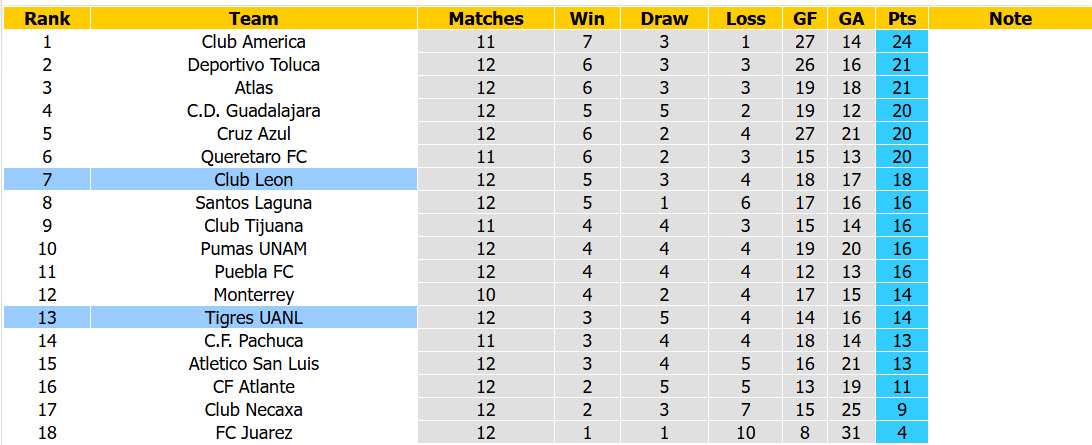Select the Monterrey team name

tap(254, 295)
